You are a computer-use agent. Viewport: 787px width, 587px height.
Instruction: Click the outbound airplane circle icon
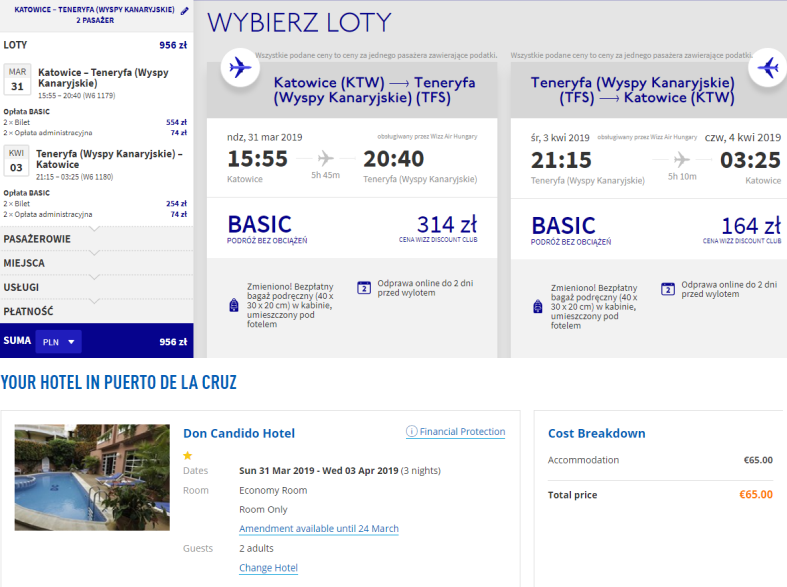(240, 67)
